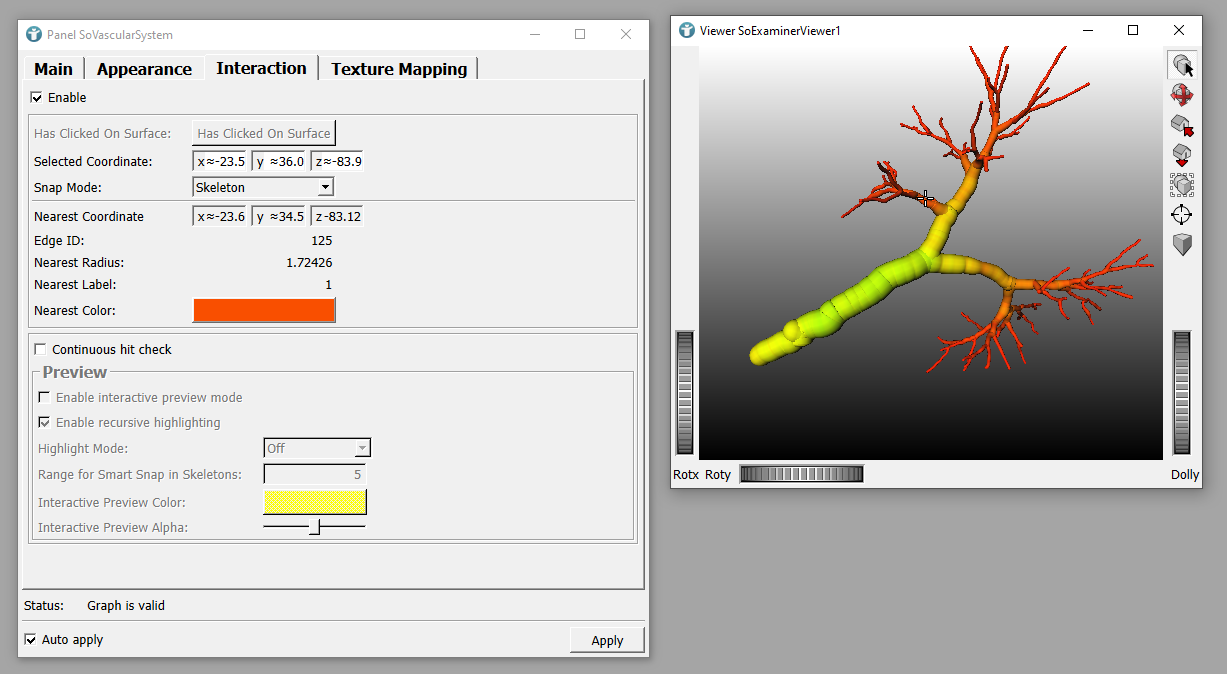
Task: Activate the Seek crosshair tool
Action: (x=1182, y=215)
